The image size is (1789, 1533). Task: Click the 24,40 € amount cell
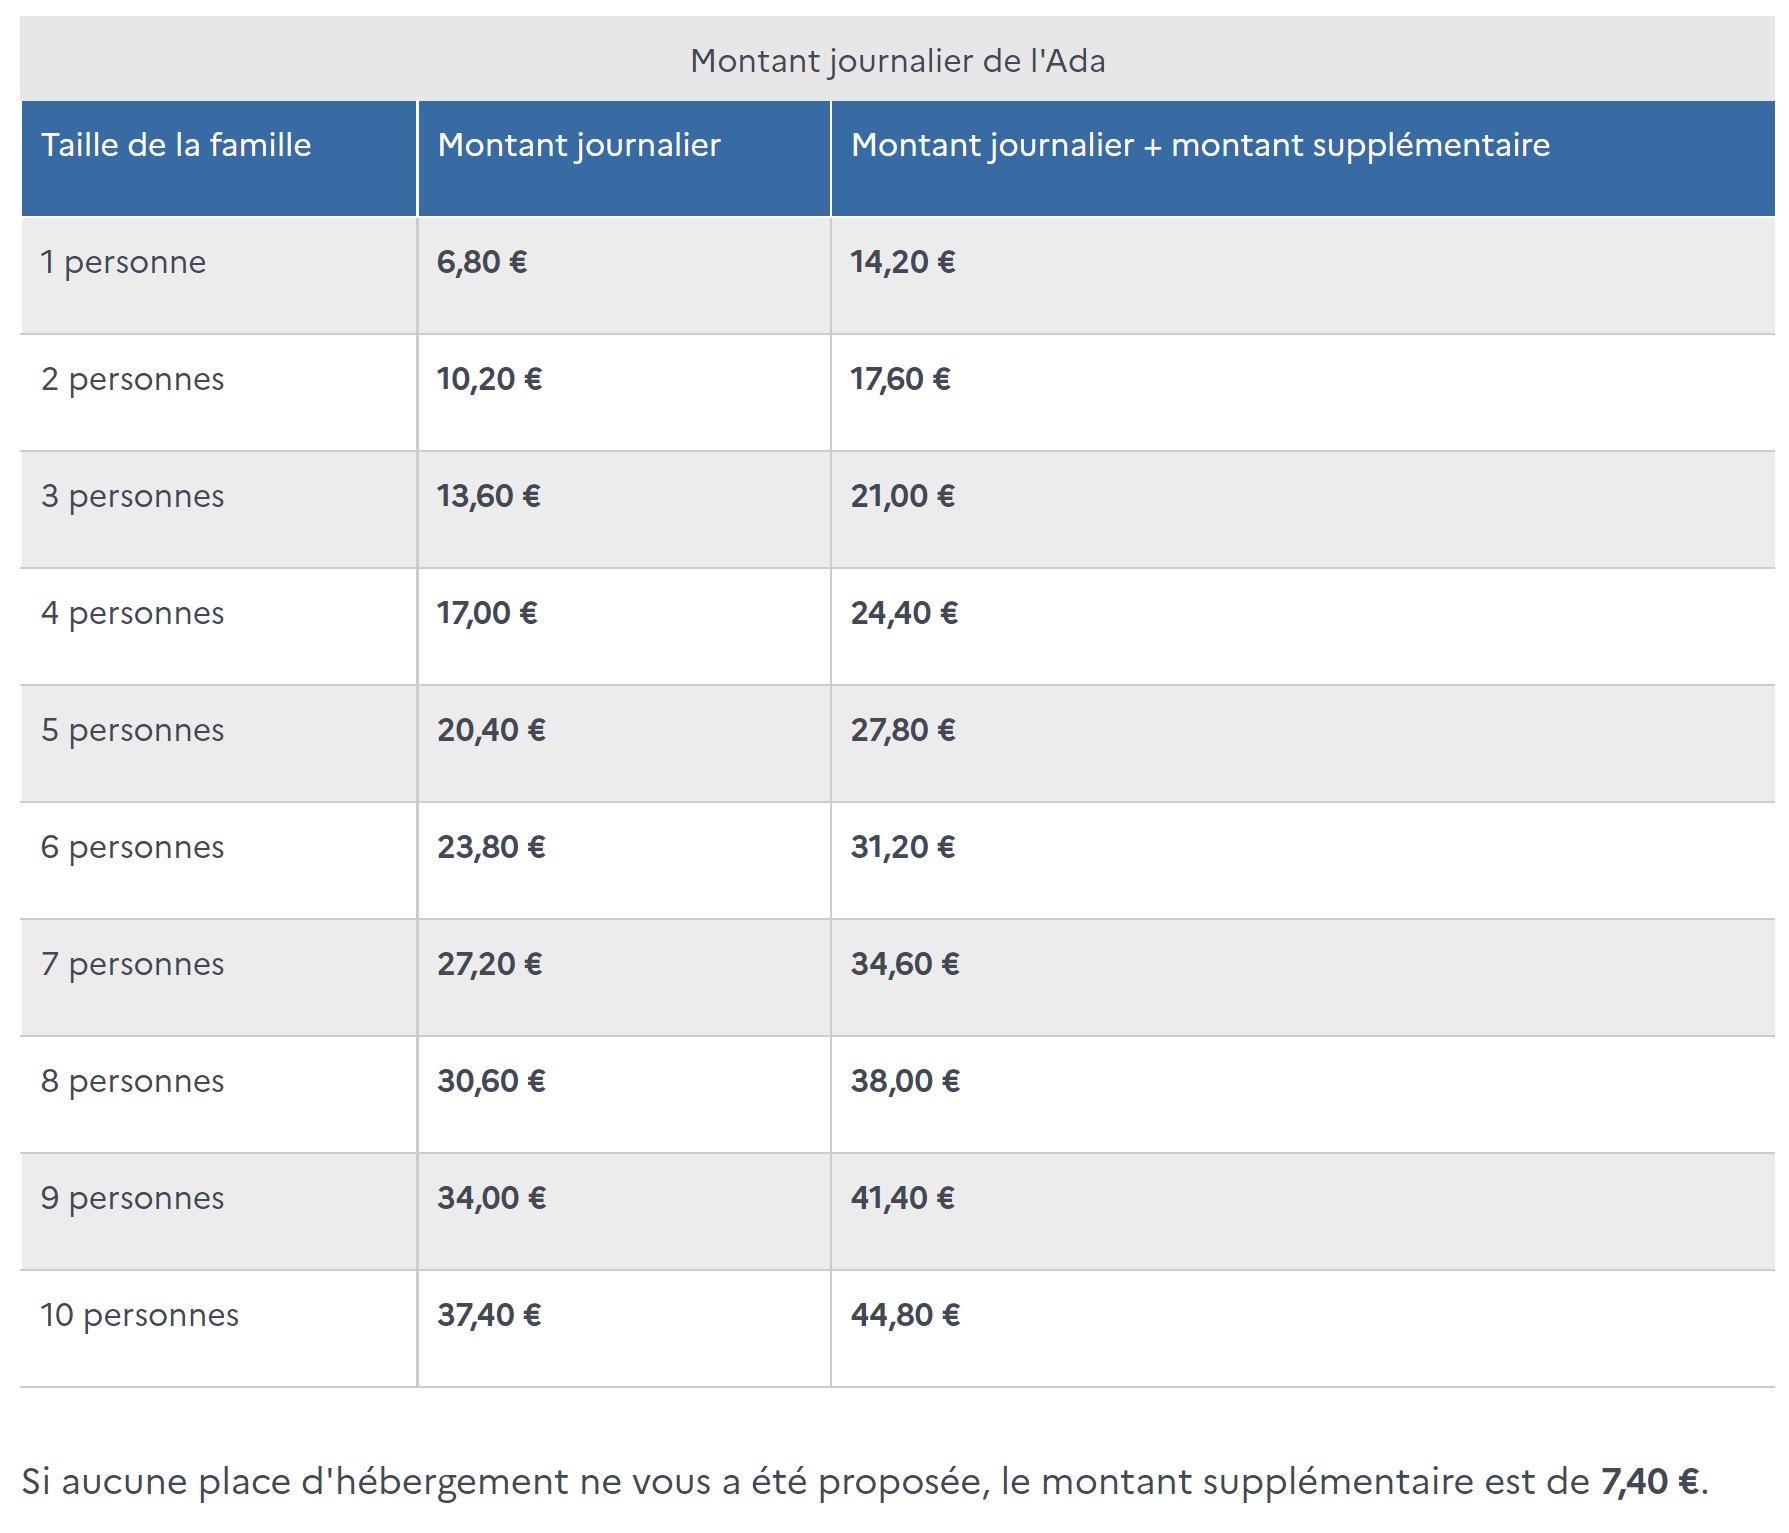[x=904, y=613]
